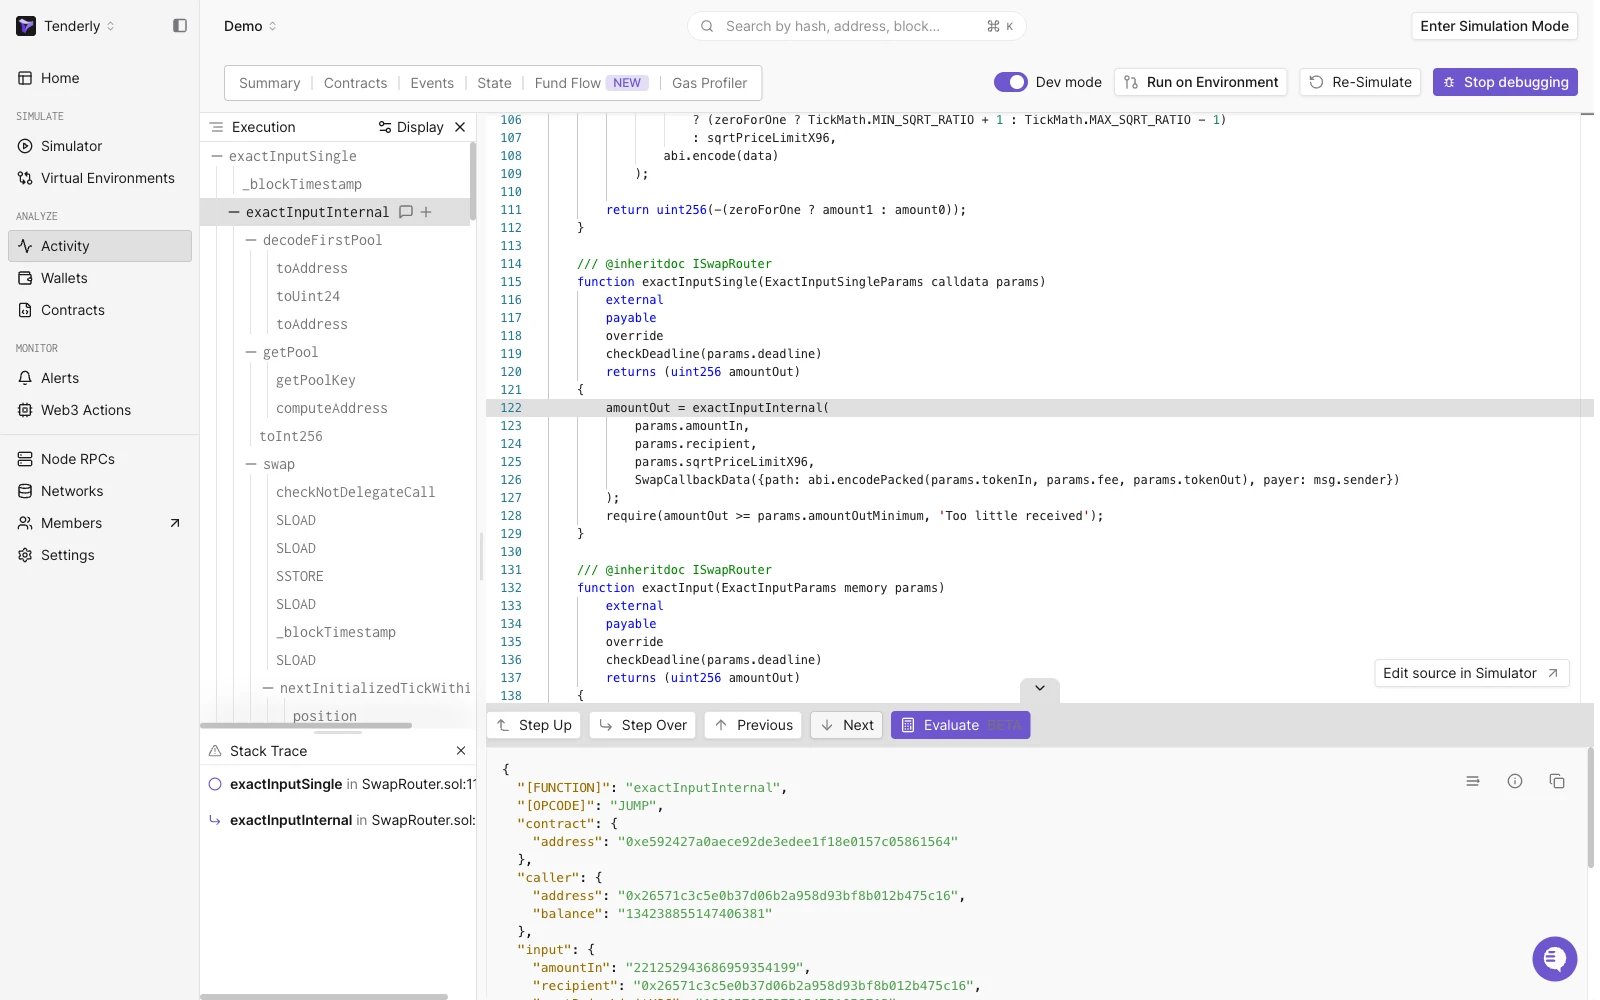1600x1000 pixels.
Task: Open the Tenderly workspace switcher
Action: pos(66,26)
